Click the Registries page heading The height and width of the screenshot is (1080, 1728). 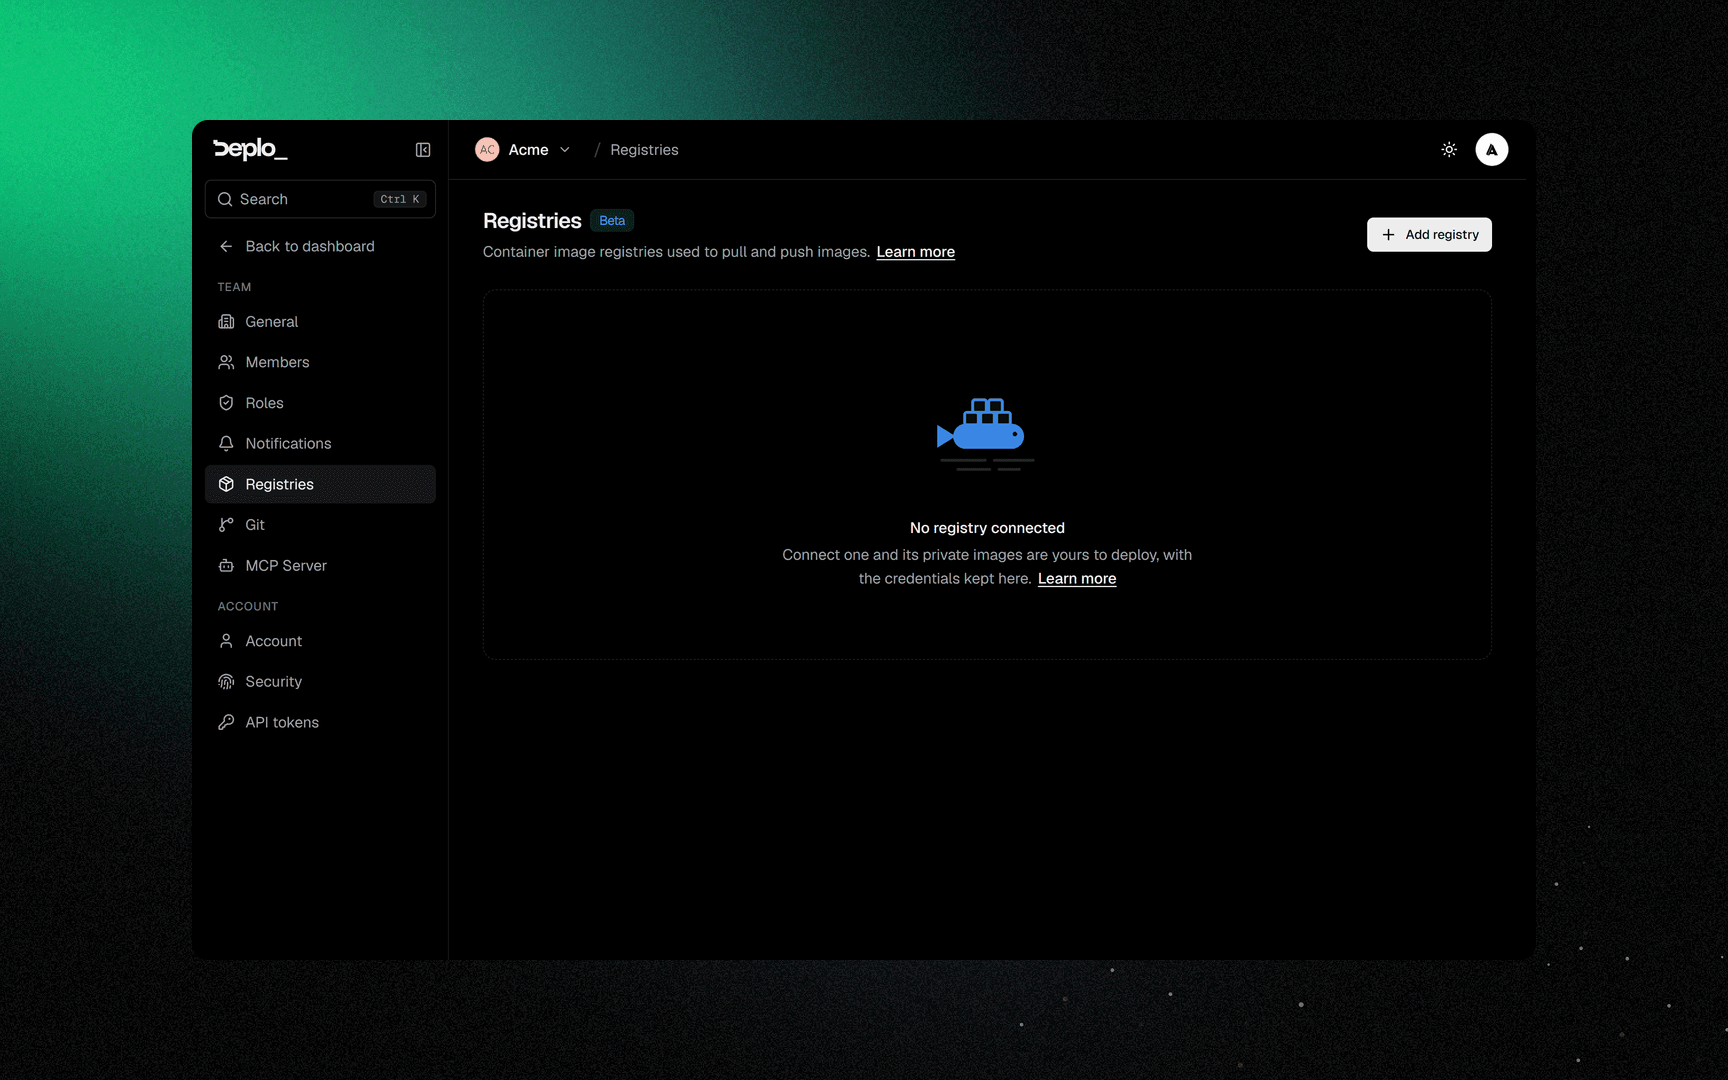pyautogui.click(x=532, y=221)
